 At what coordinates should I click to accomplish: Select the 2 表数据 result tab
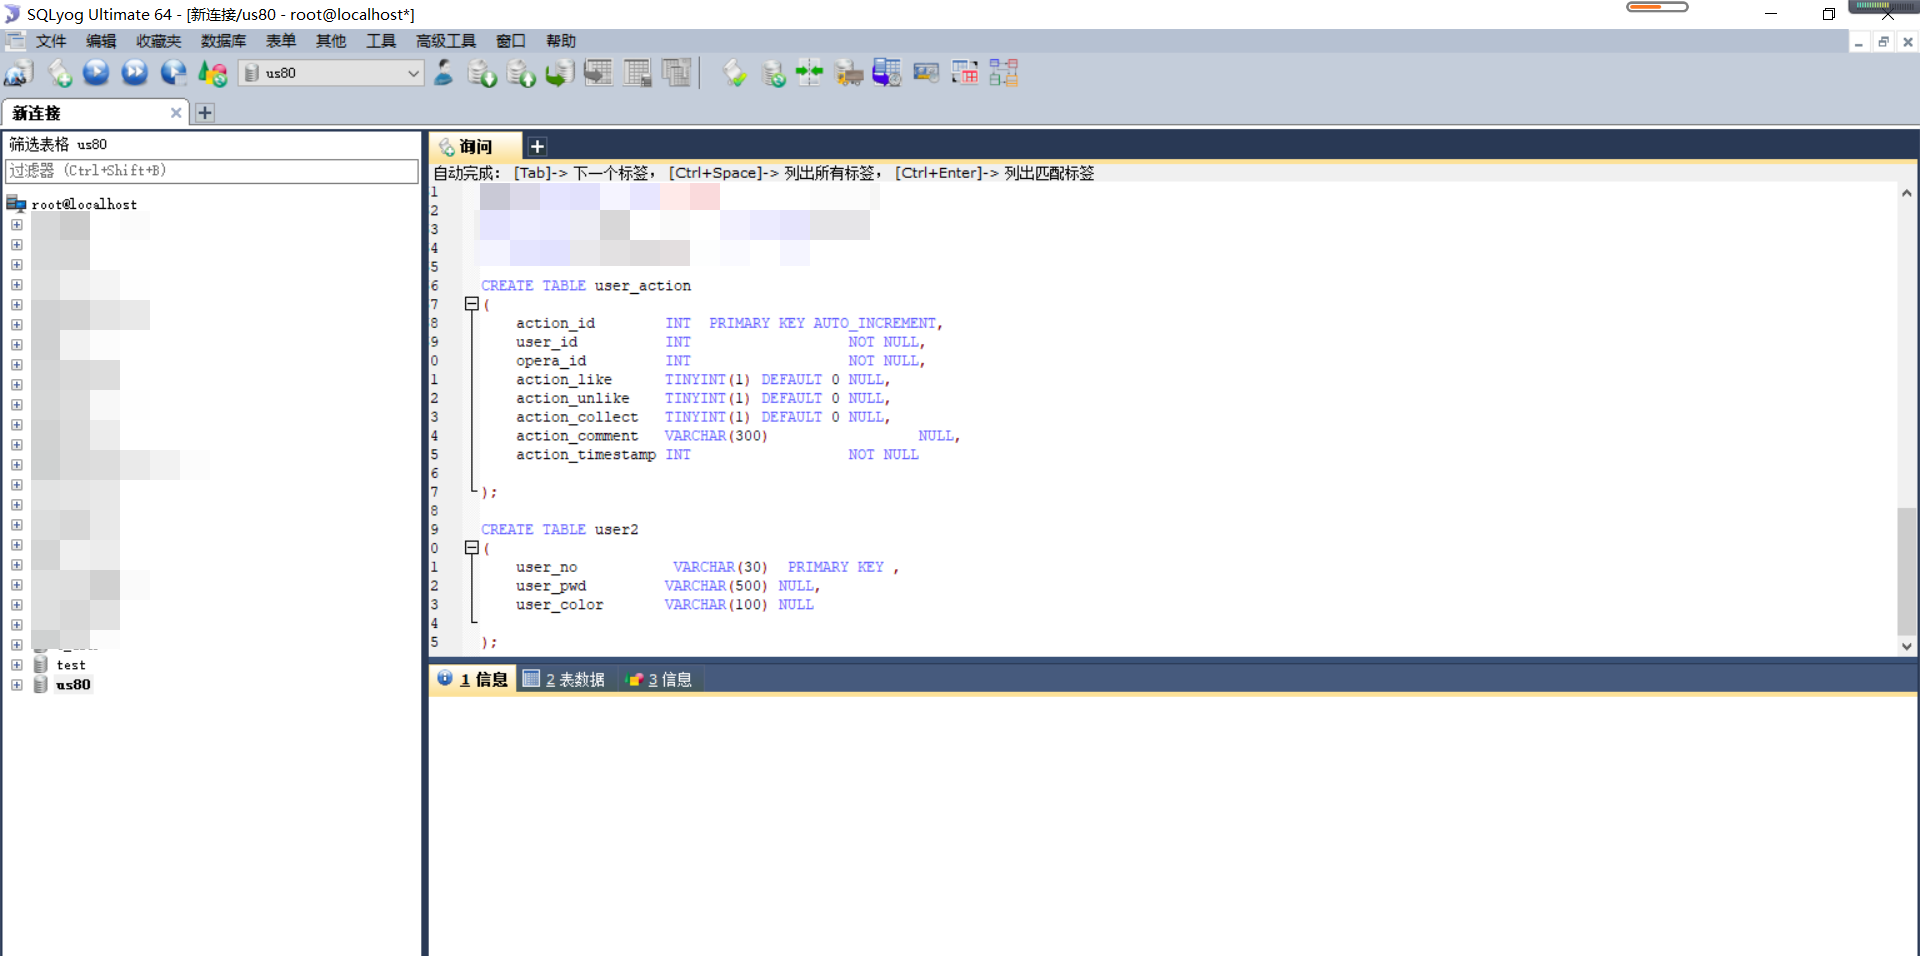click(x=565, y=679)
